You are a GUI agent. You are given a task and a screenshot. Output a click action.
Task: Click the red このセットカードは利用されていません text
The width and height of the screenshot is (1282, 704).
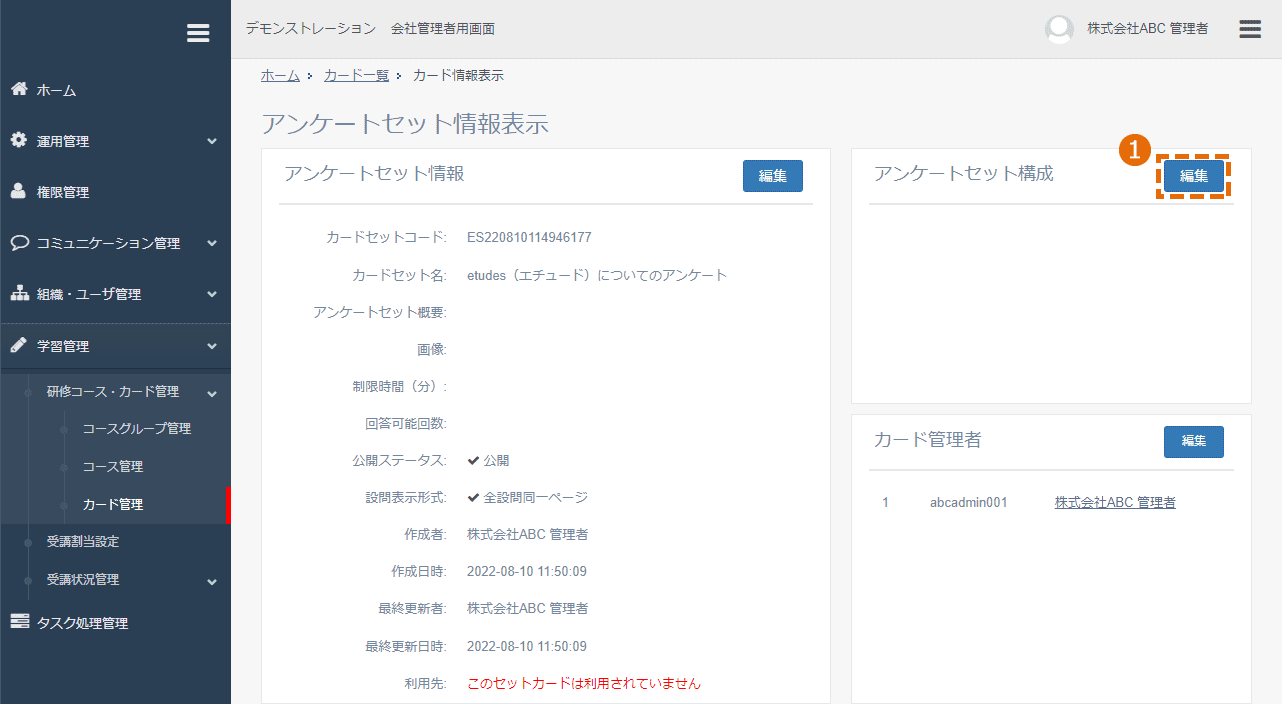coord(584,684)
